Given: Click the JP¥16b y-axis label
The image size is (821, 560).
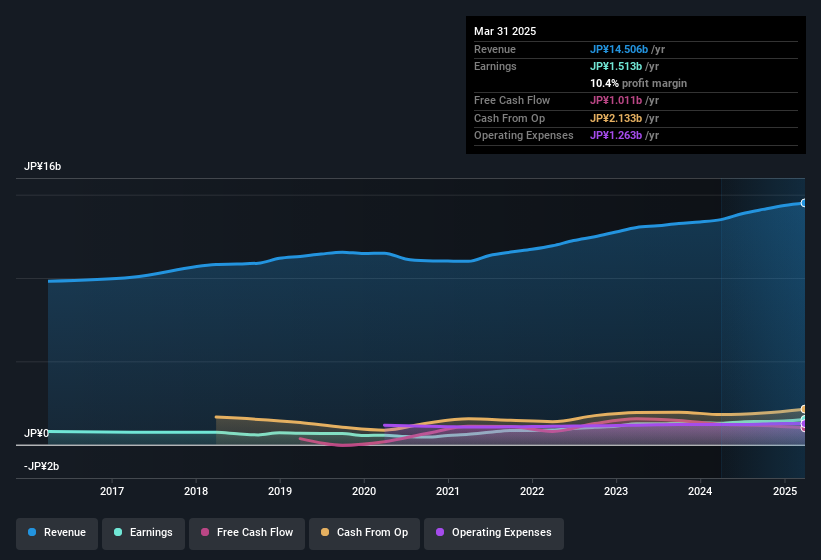Looking at the screenshot, I should 42,166.
